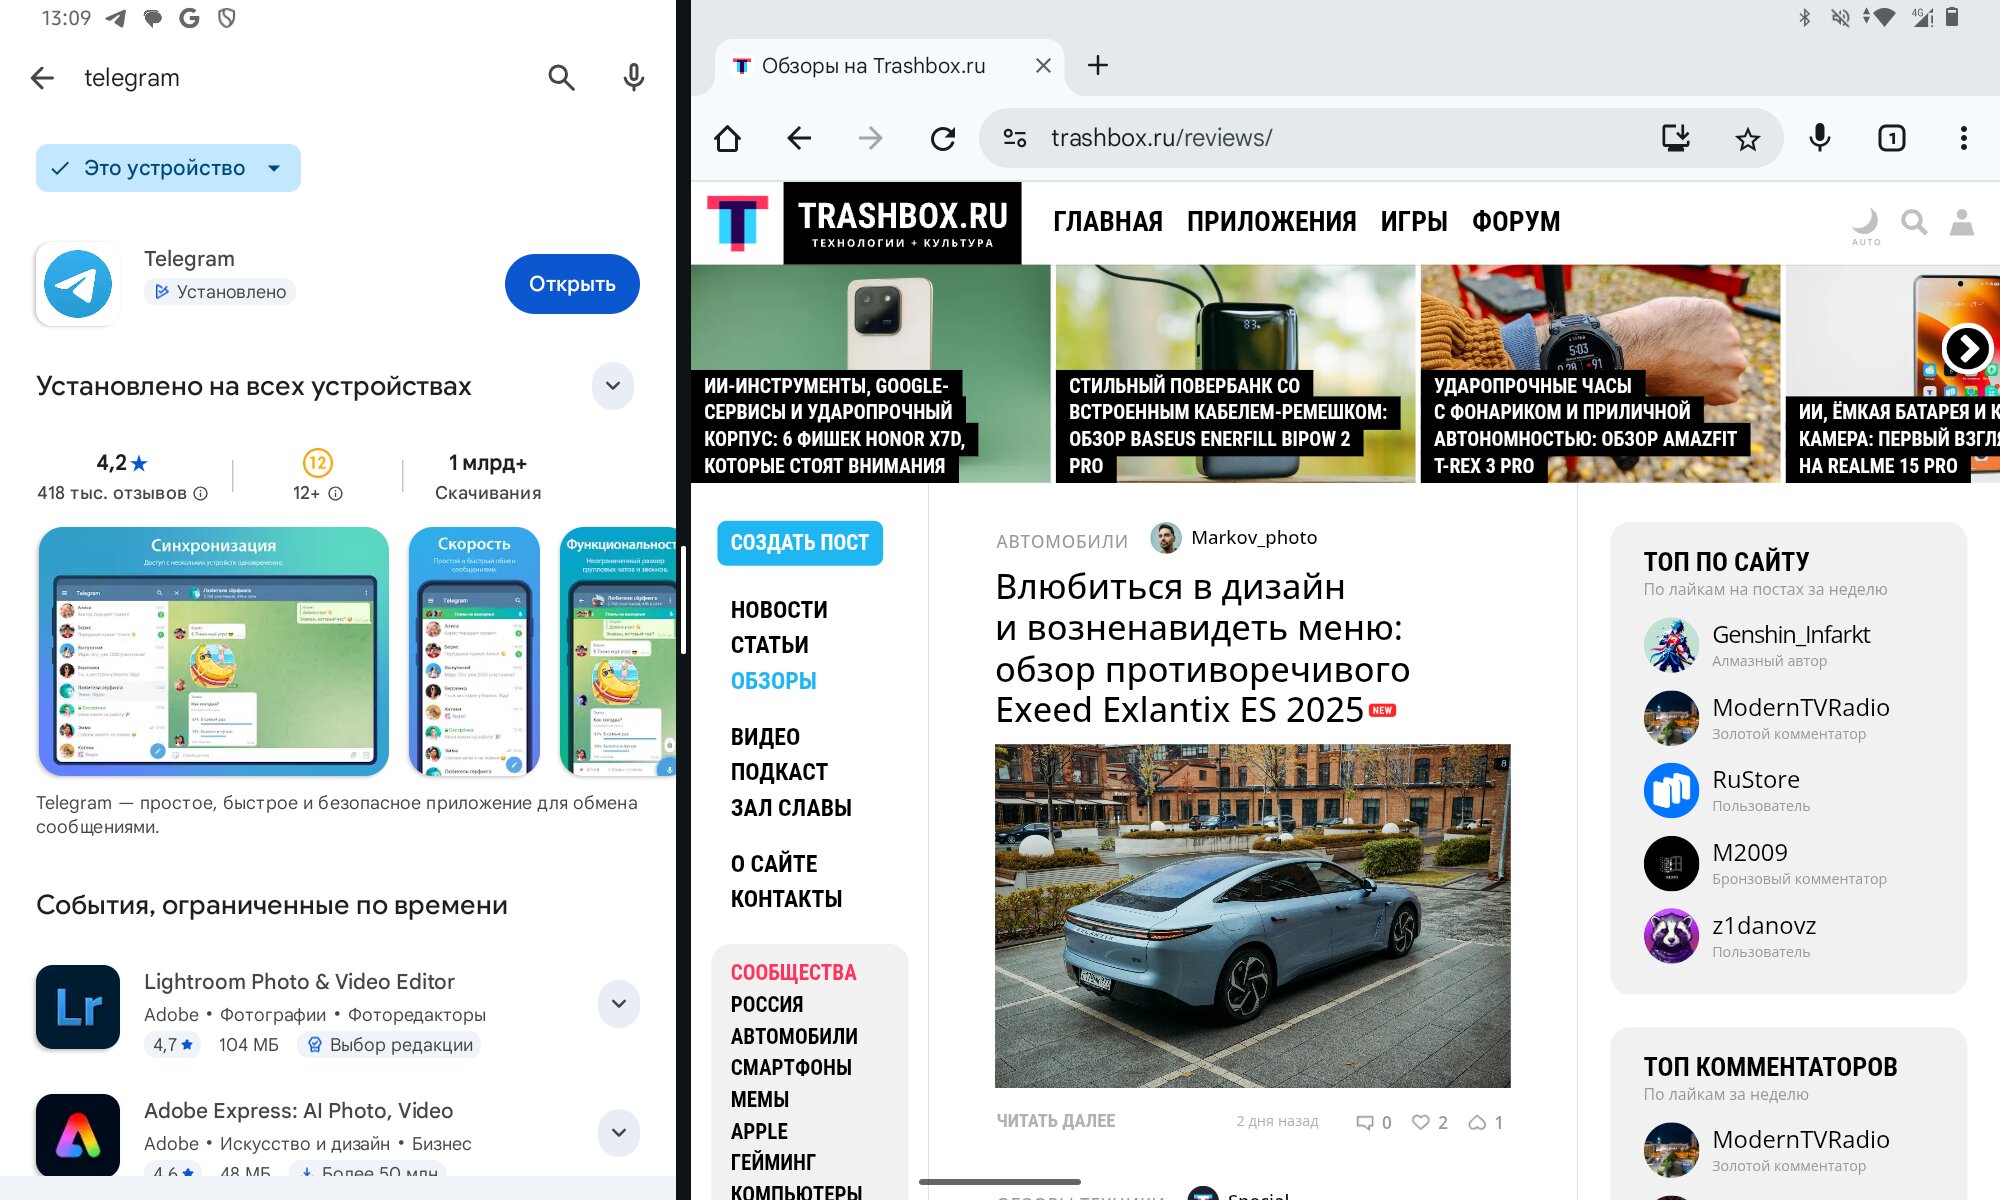2000x1200 pixels.
Task: Toggle Trashbox auto dark mode moon icon
Action: coord(1865,223)
